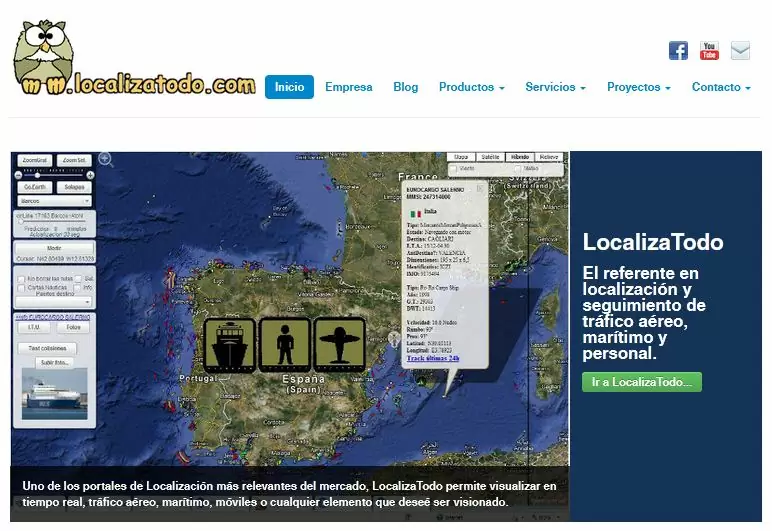Click the 'Portugal' map label

(x=197, y=378)
